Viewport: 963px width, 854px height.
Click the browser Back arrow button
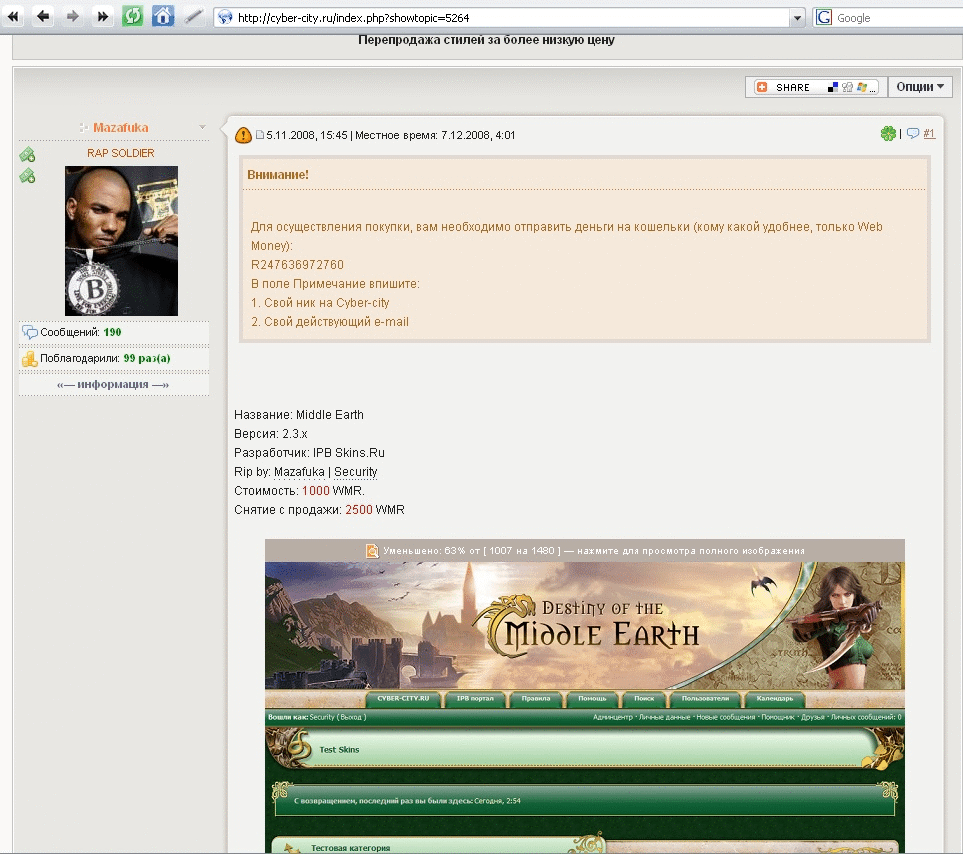pyautogui.click(x=43, y=17)
